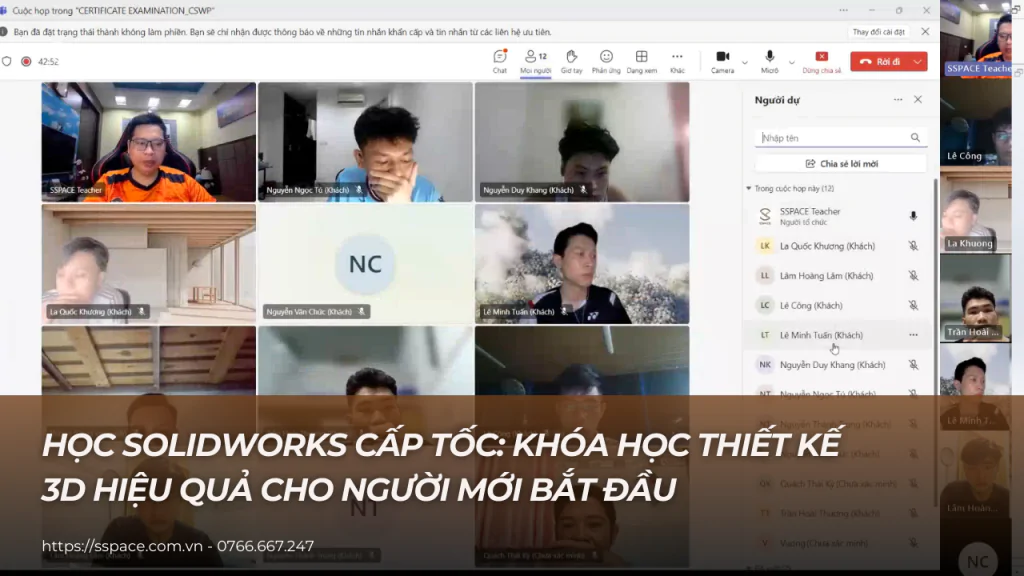Close the Người dự panel
The image size is (1024, 576).
point(918,99)
